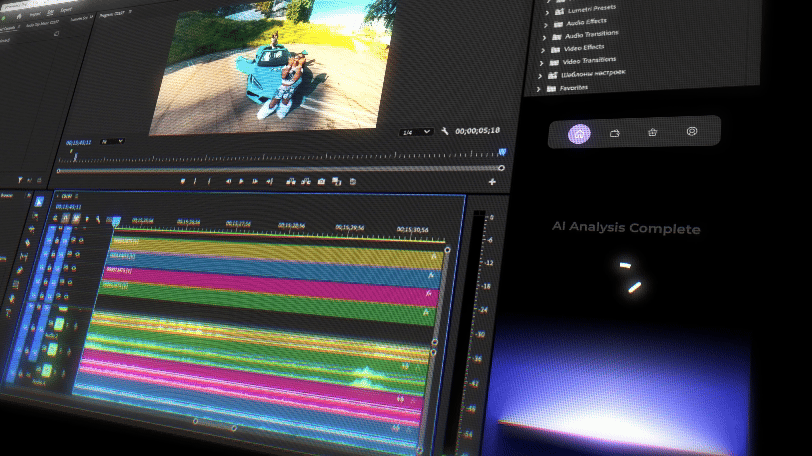Click the blue playhead on timeline ruler

(114, 222)
